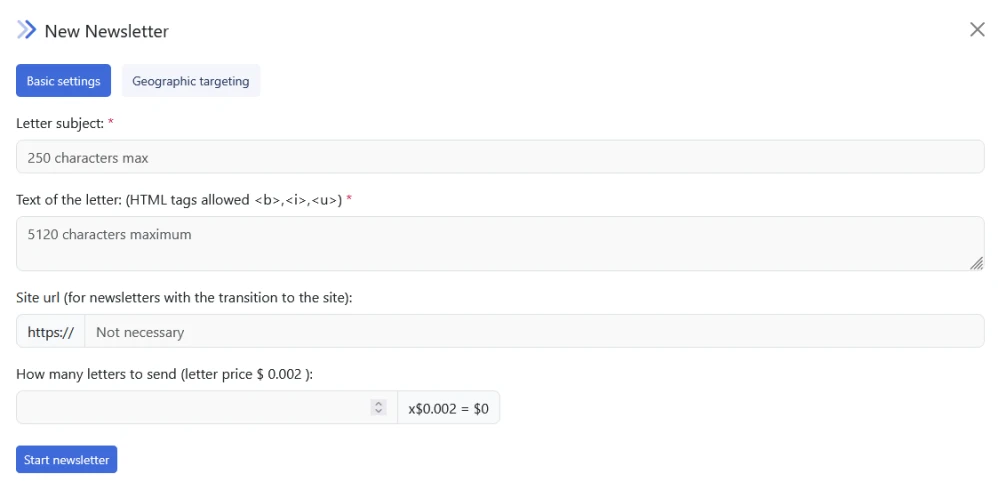The image size is (998, 490).
Task: Open the Geographic targeting tab
Action: point(190,81)
